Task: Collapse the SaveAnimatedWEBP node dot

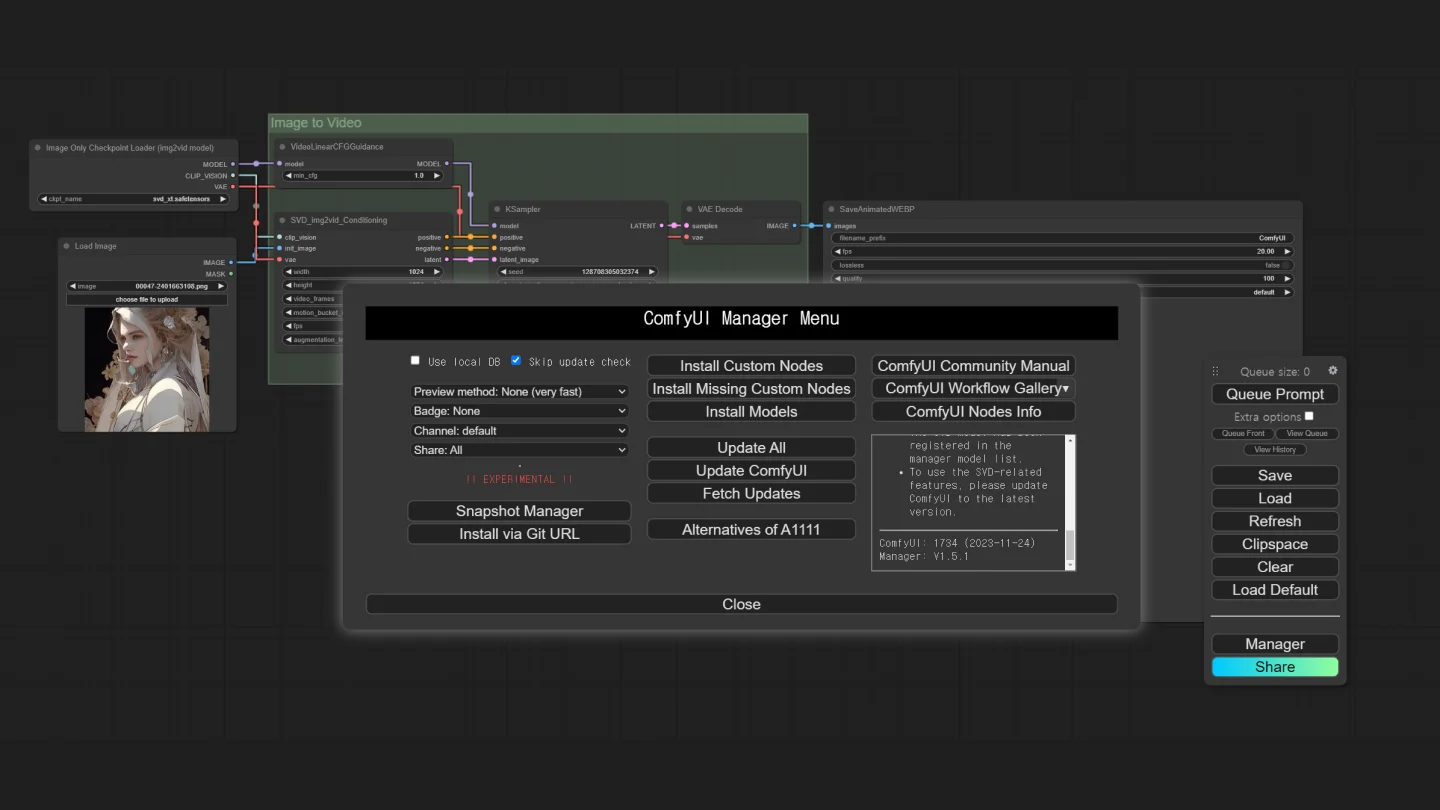Action: [x=831, y=210]
